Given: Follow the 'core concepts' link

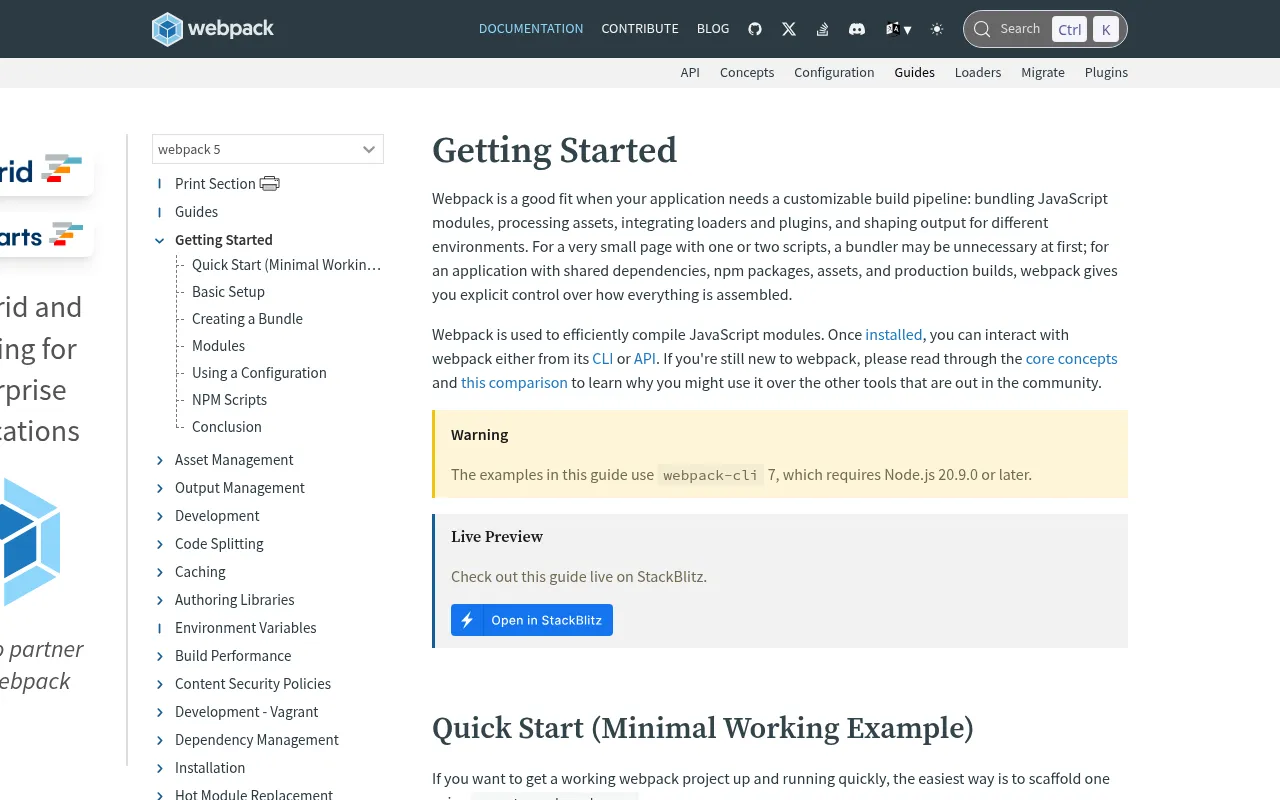Looking at the screenshot, I should pos(1072,359).
